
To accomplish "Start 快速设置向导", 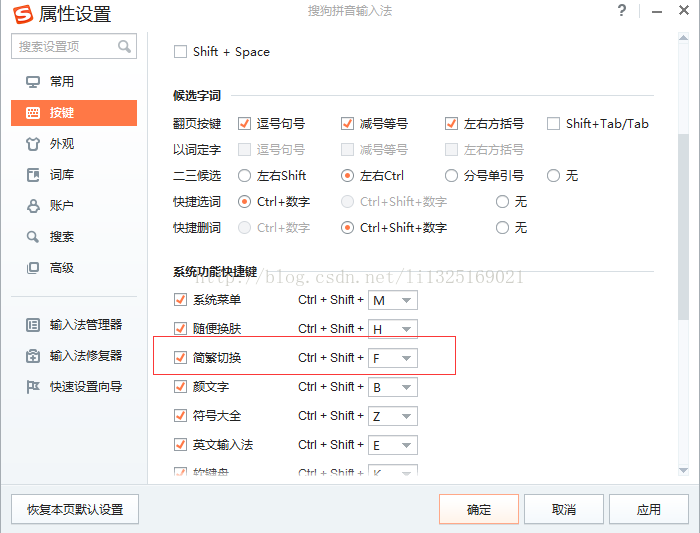I will tap(74, 387).
